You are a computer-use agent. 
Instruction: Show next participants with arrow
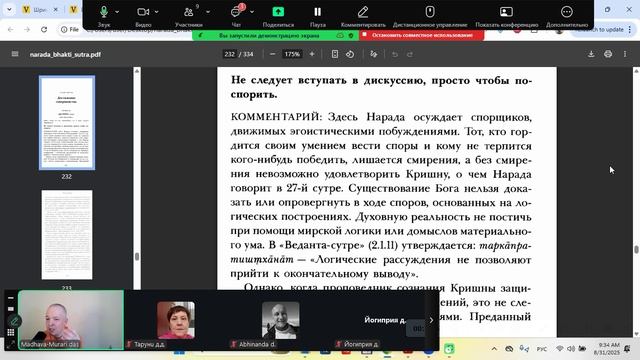(x=431, y=320)
